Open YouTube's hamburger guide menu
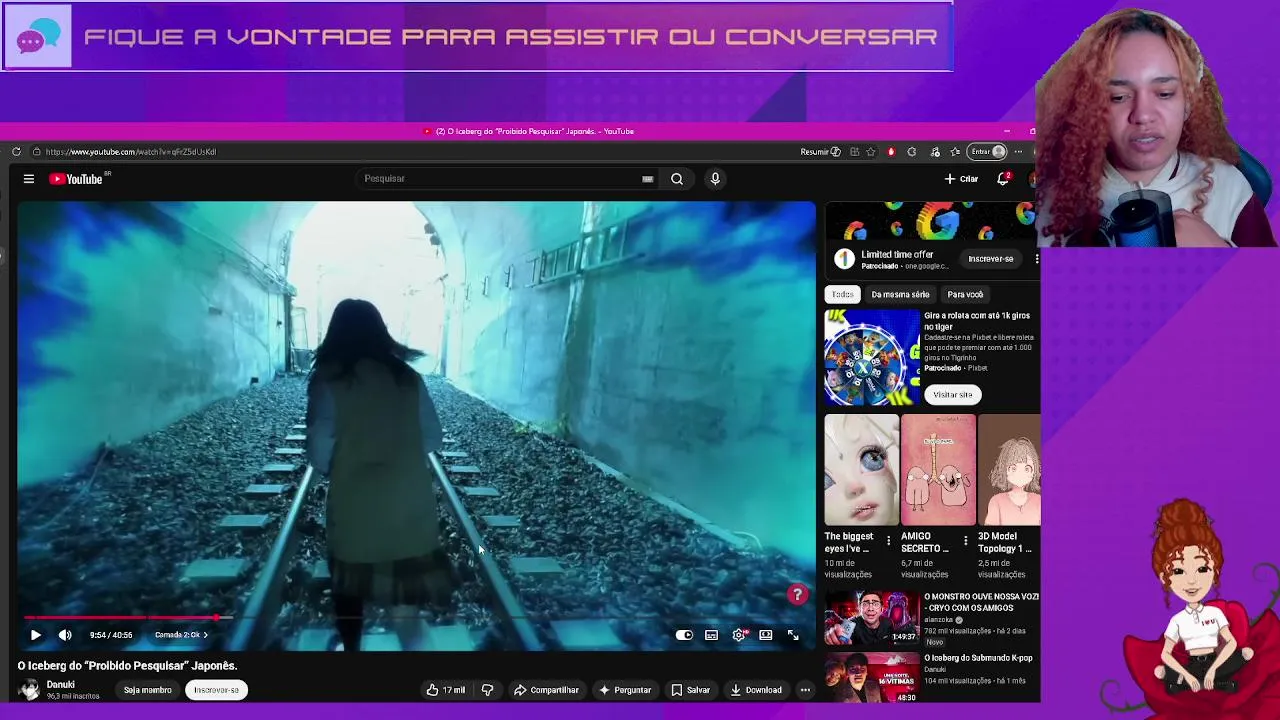1280x720 pixels. pos(29,179)
